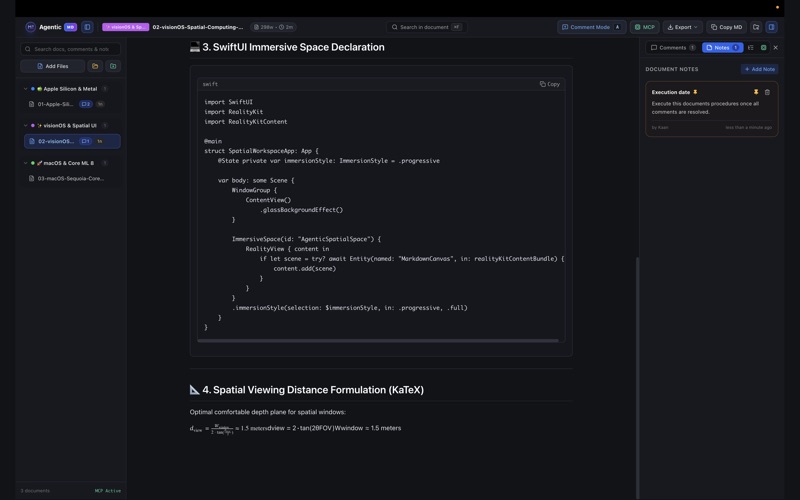The width and height of the screenshot is (800, 500).
Task: Click the MD badge beside Agentic
Action: click(x=70, y=27)
